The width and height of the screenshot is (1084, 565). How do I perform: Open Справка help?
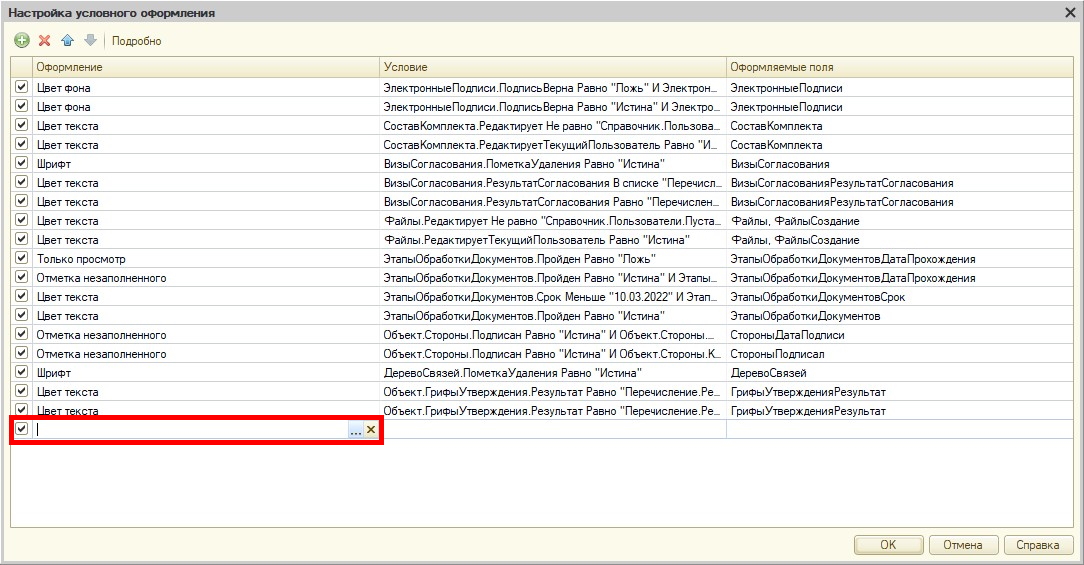[x=1038, y=545]
